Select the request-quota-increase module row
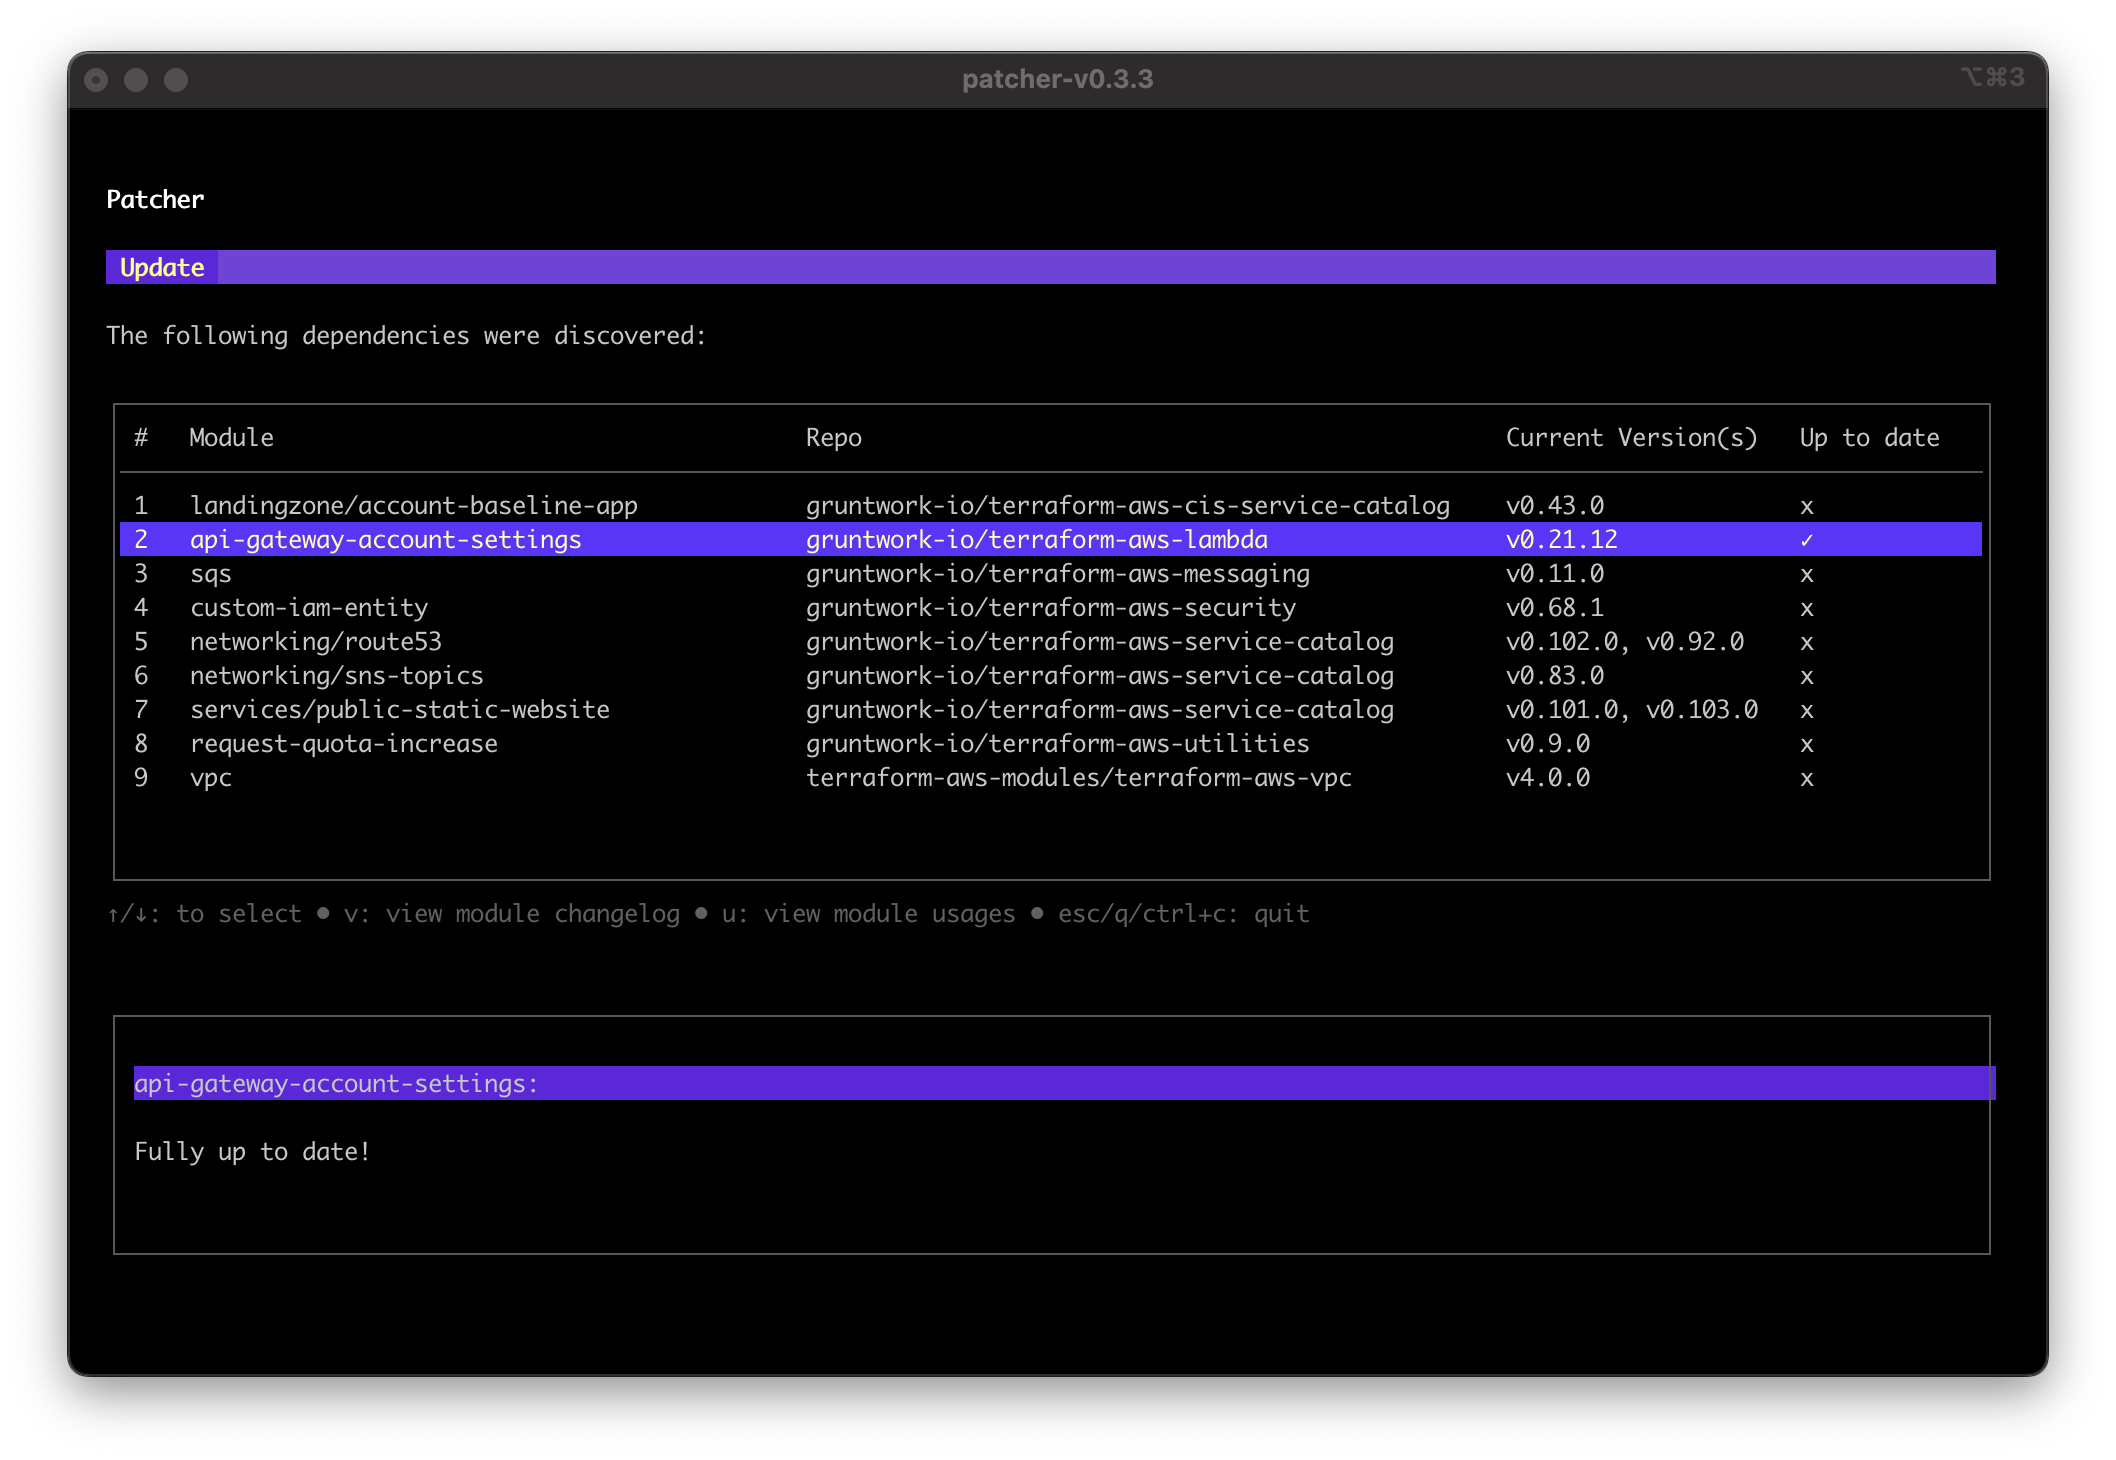Screen dimensions: 2116x1460 (344, 743)
